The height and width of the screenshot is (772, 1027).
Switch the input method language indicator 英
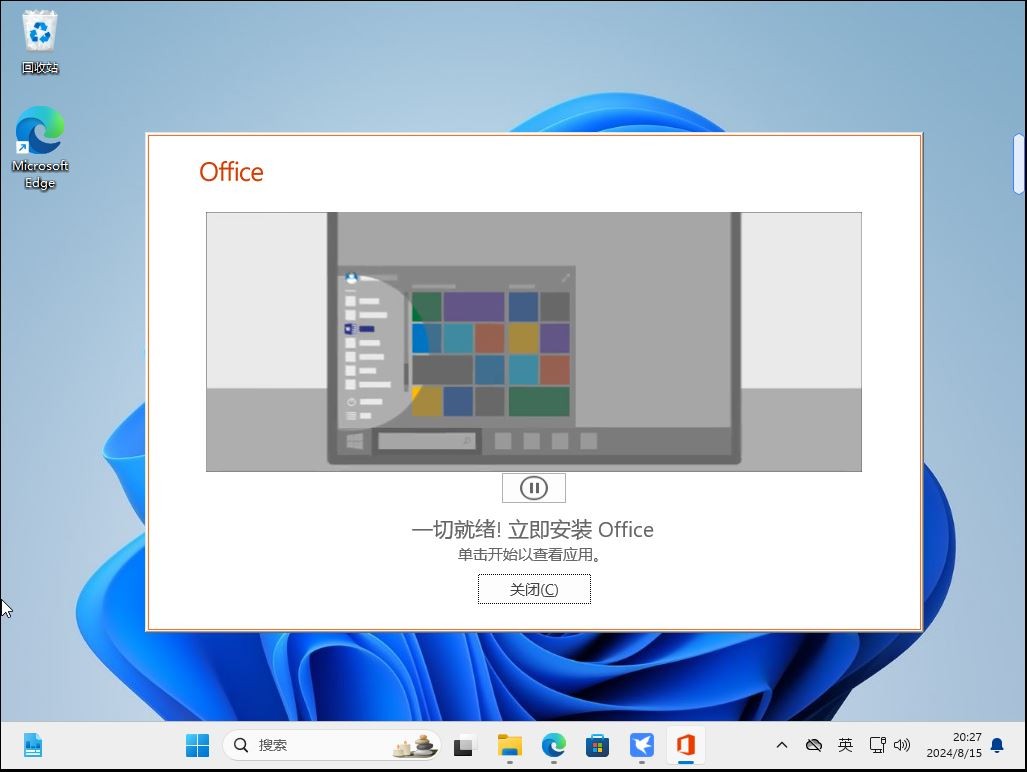pyautogui.click(x=845, y=745)
